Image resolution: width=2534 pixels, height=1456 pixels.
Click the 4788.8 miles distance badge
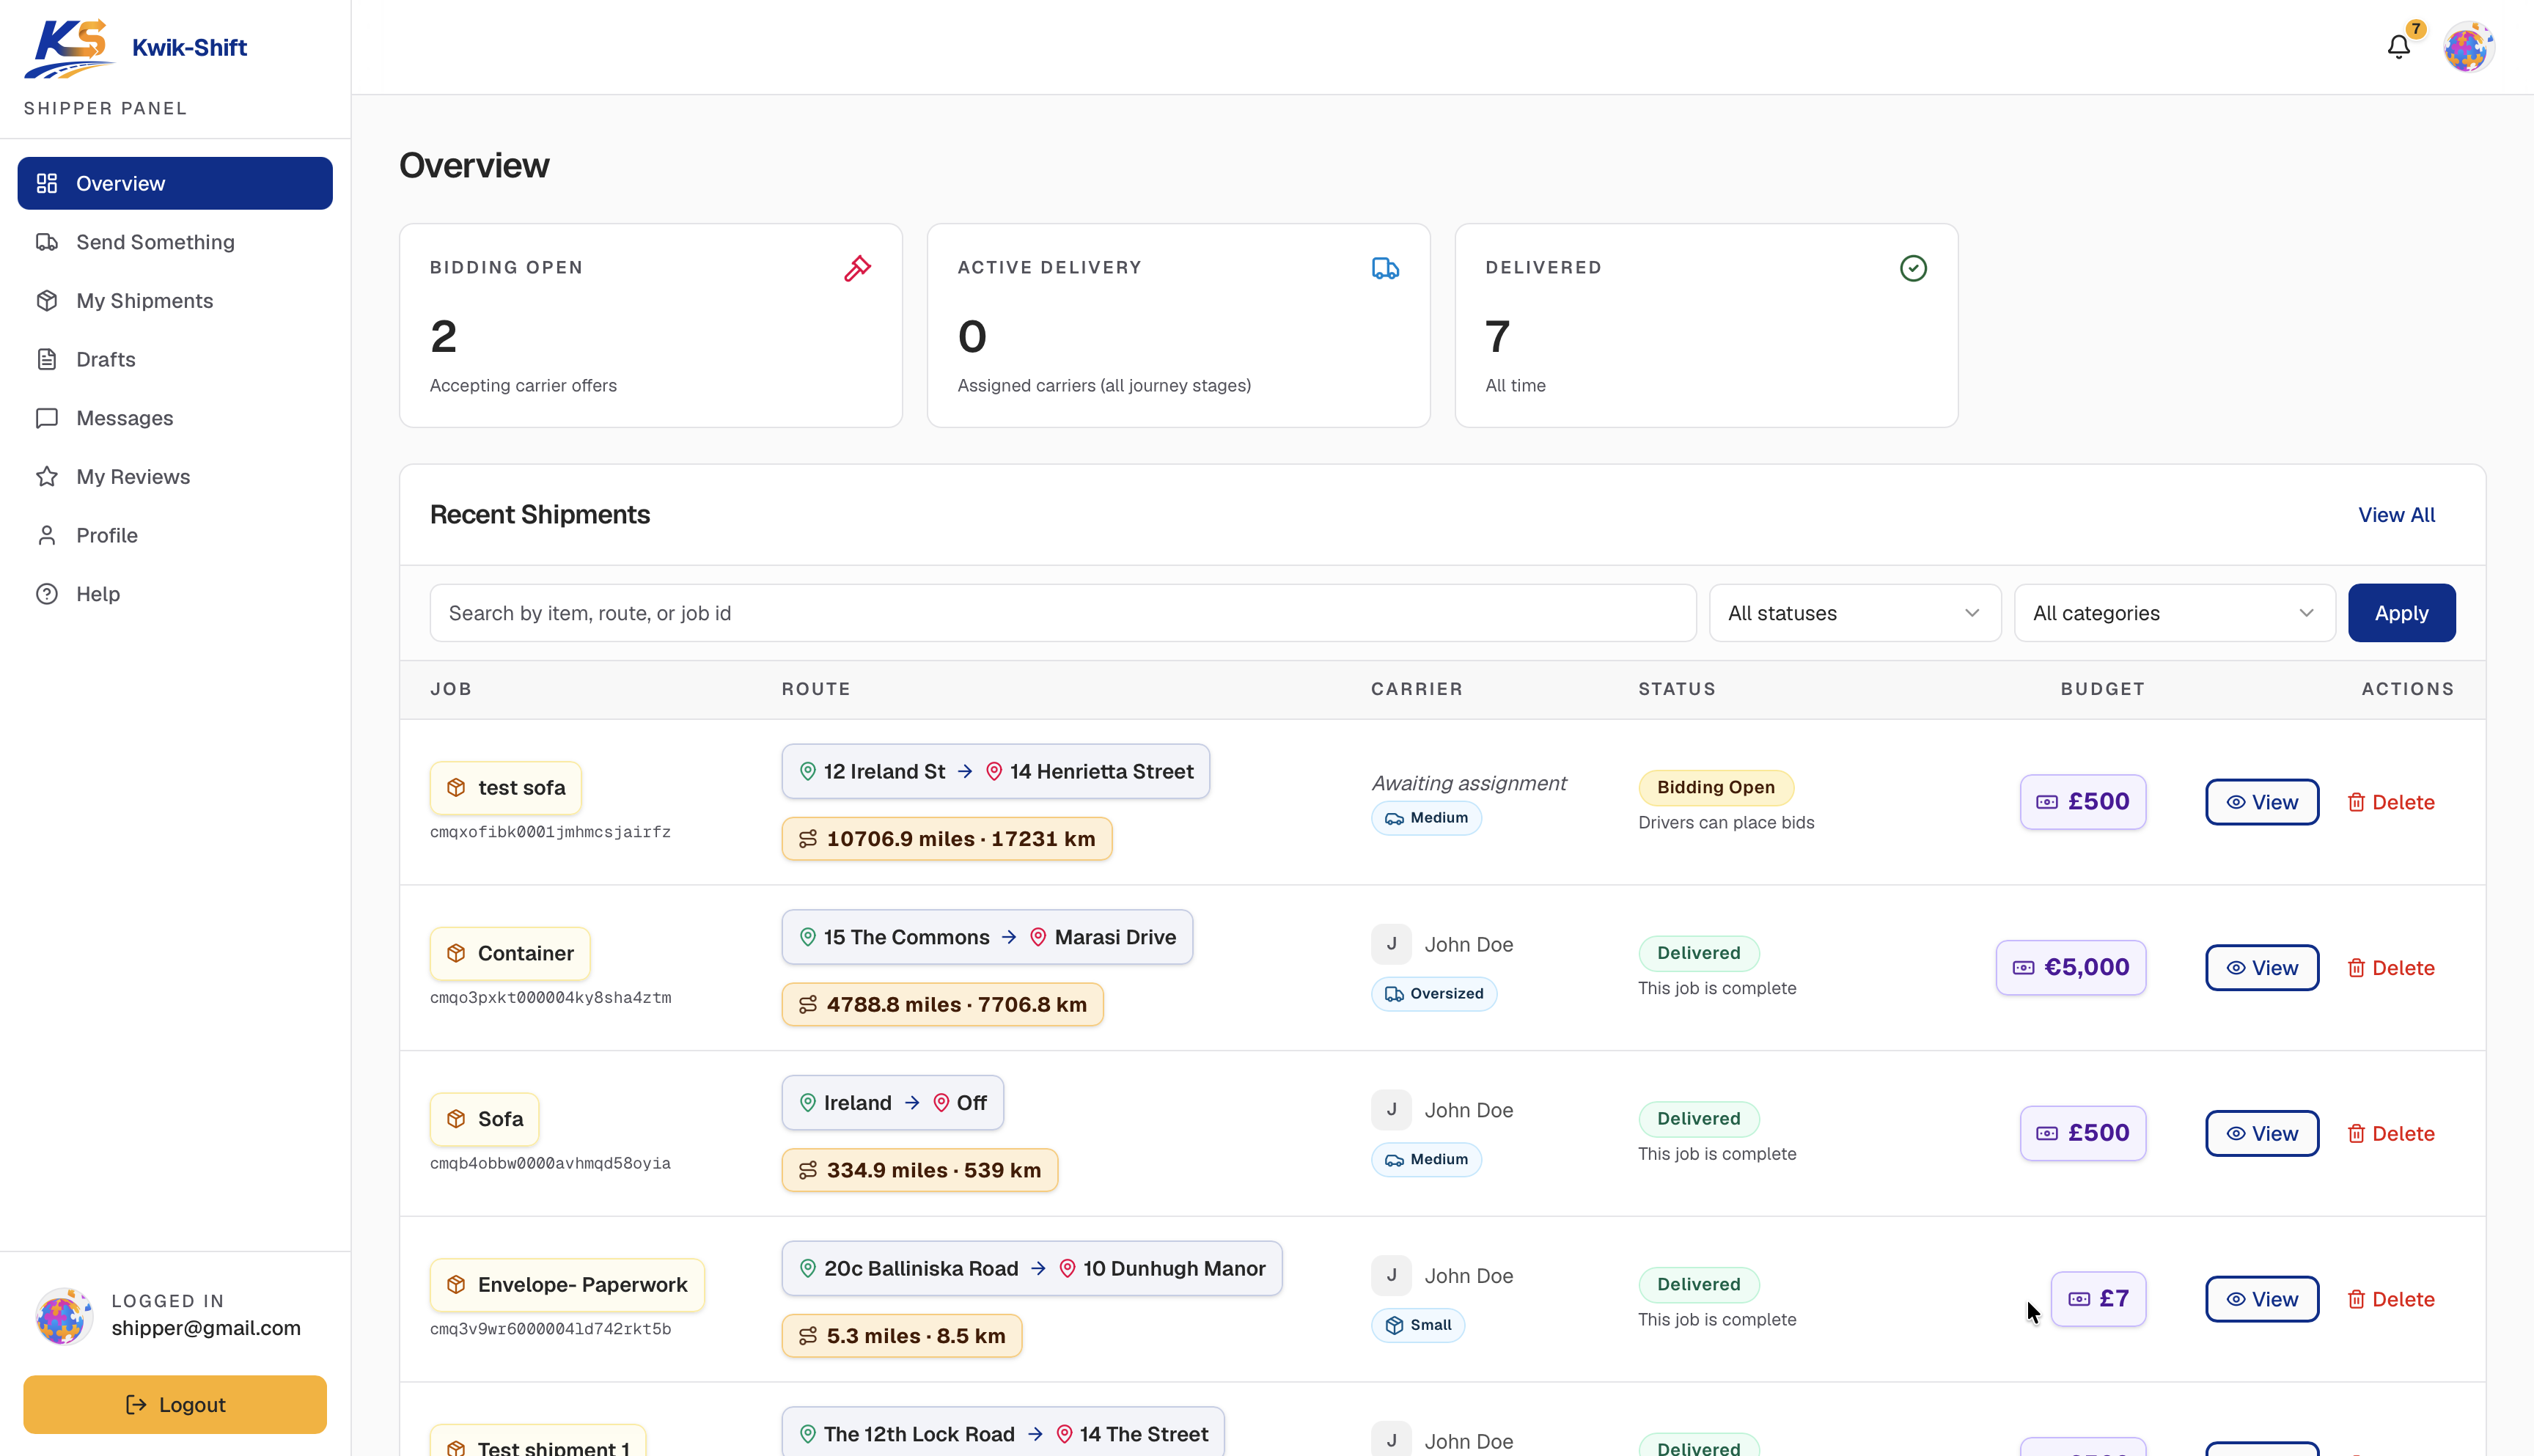943,1005
